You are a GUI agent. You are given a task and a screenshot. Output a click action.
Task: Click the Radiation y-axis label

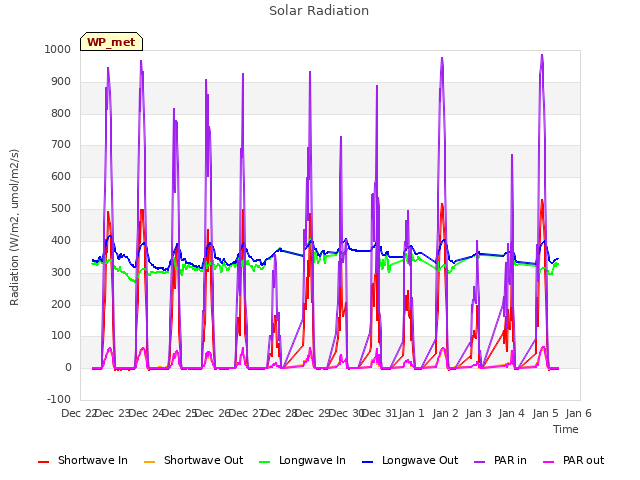tap(14, 227)
